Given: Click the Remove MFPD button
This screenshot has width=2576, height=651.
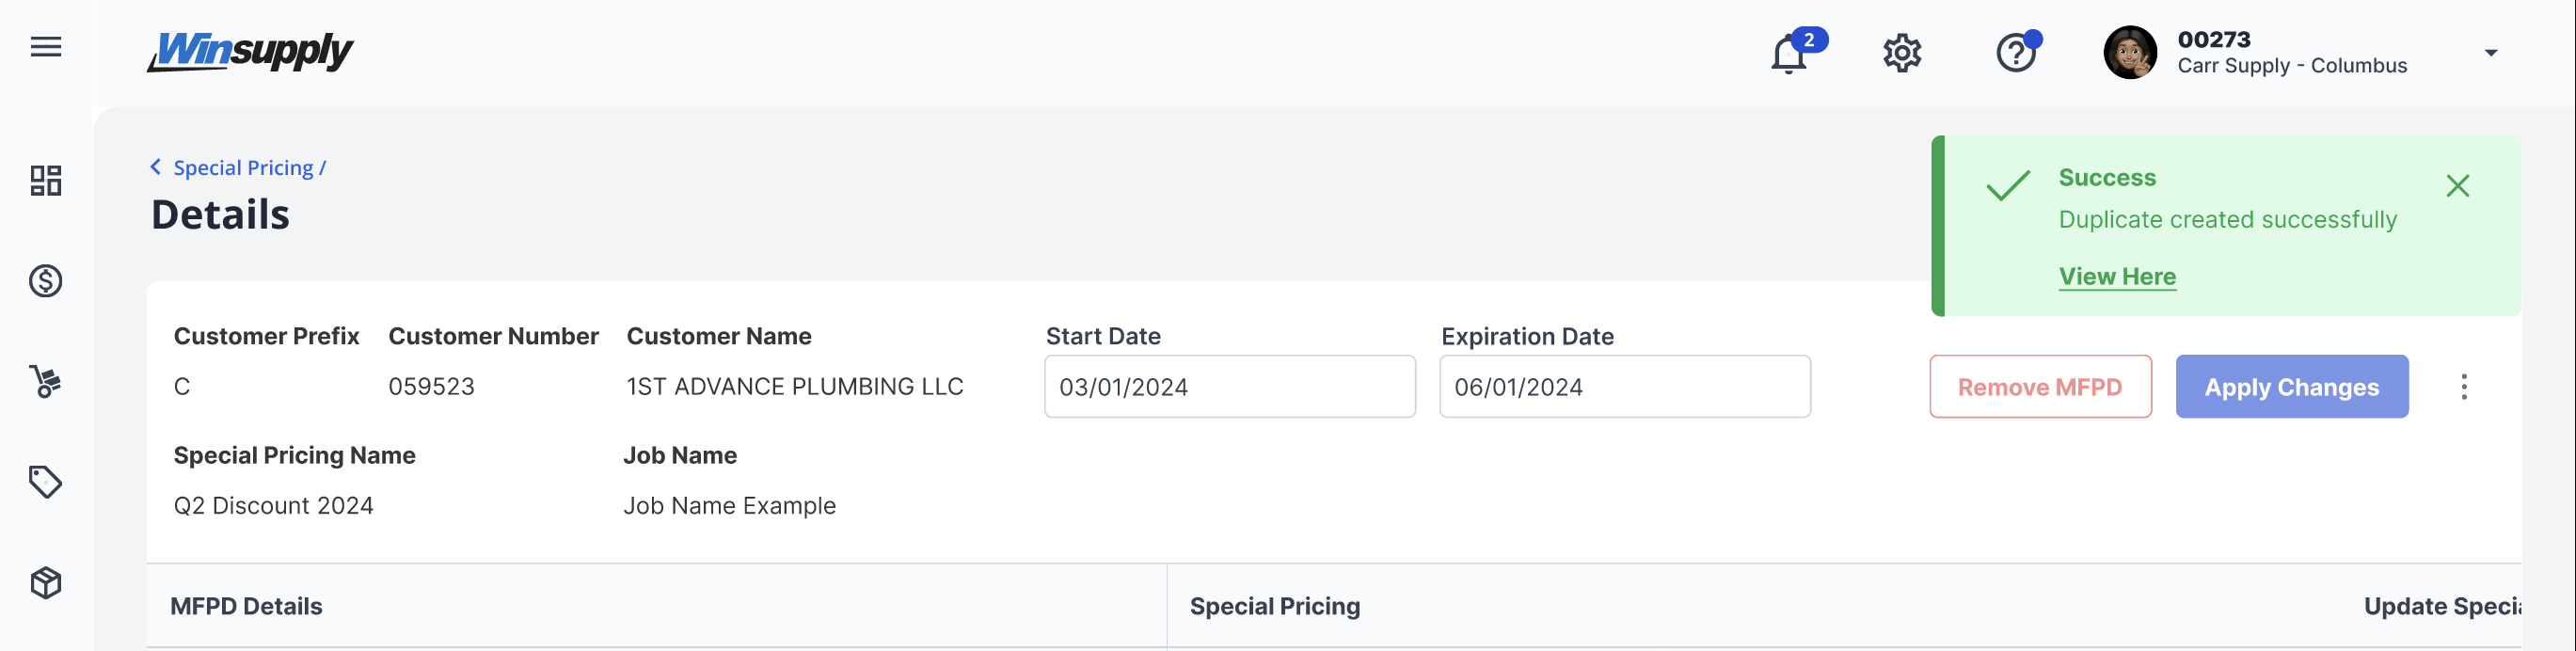Looking at the screenshot, I should (2040, 387).
